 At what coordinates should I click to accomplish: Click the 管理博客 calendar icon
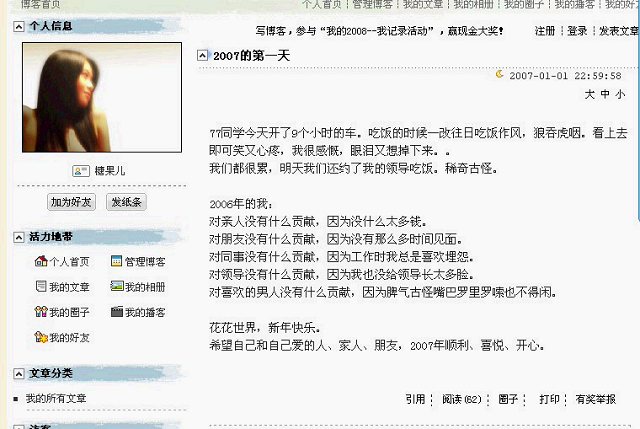pyautogui.click(x=117, y=261)
